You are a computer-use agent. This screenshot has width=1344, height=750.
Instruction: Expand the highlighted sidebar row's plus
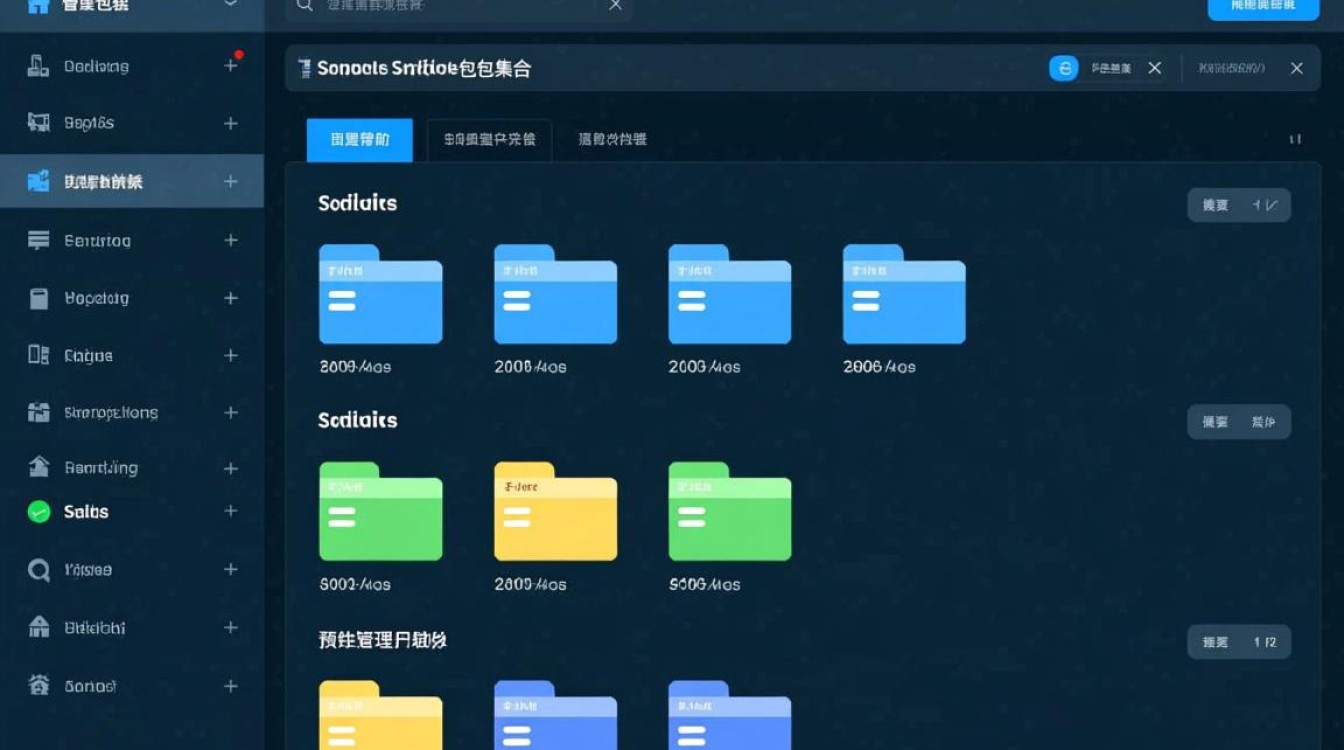point(231,181)
